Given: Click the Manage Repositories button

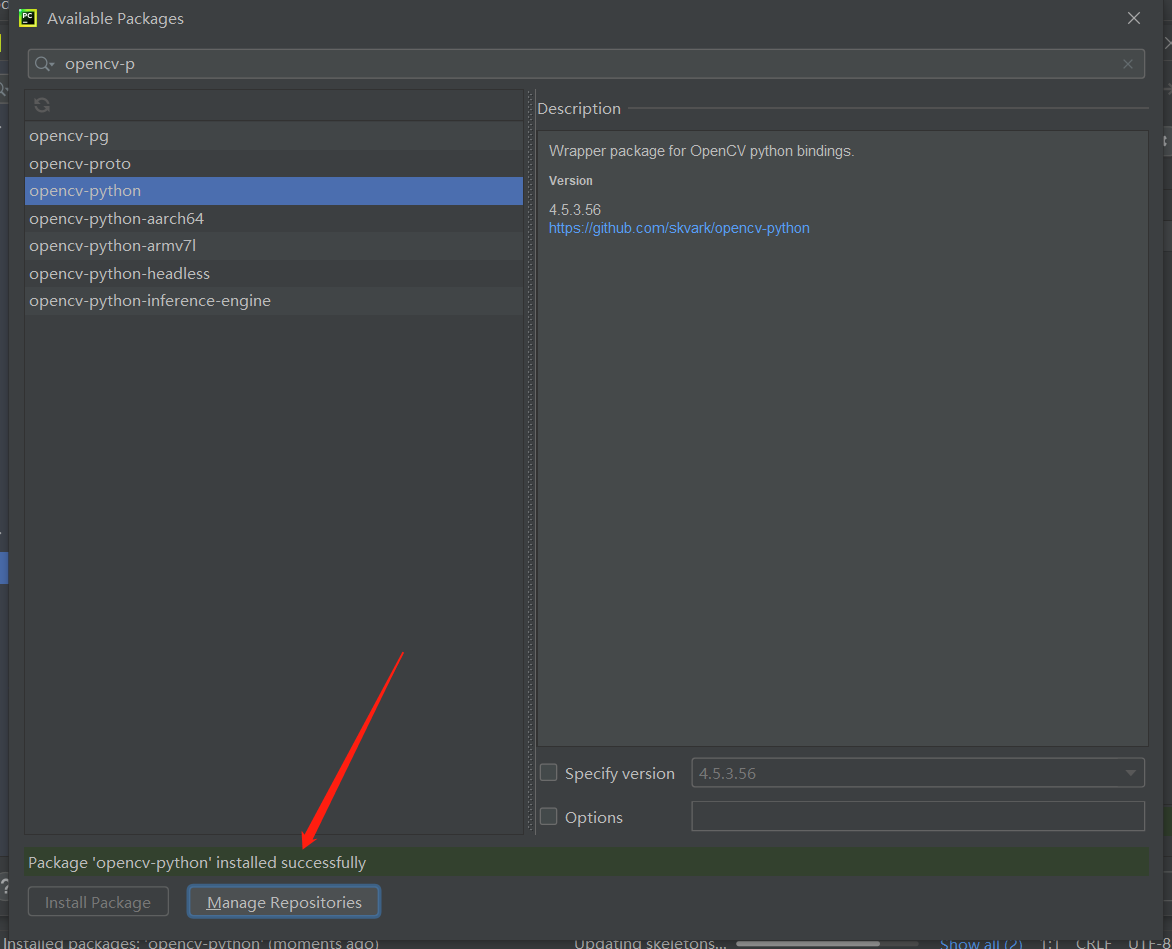Looking at the screenshot, I should pyautogui.click(x=284, y=902).
